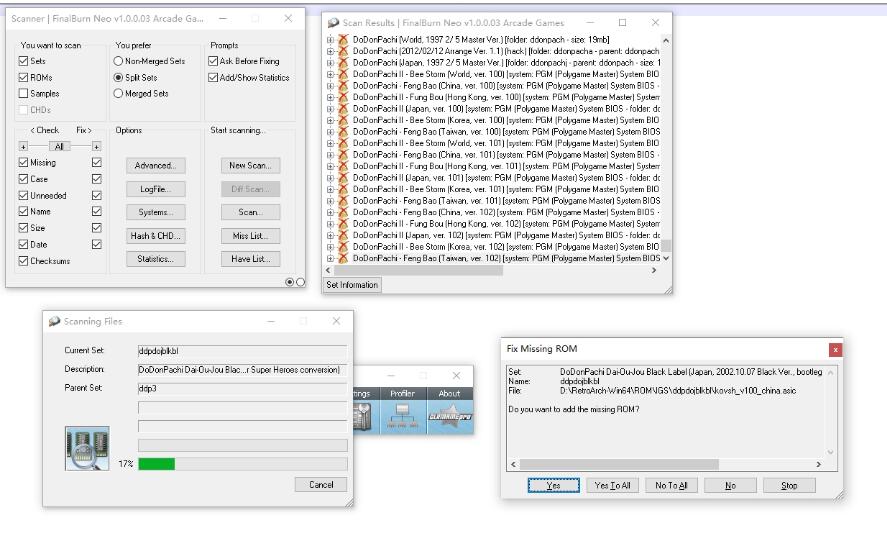
Task: Click the red X icon for Bee Storm World ver. 100
Action: point(343,74)
